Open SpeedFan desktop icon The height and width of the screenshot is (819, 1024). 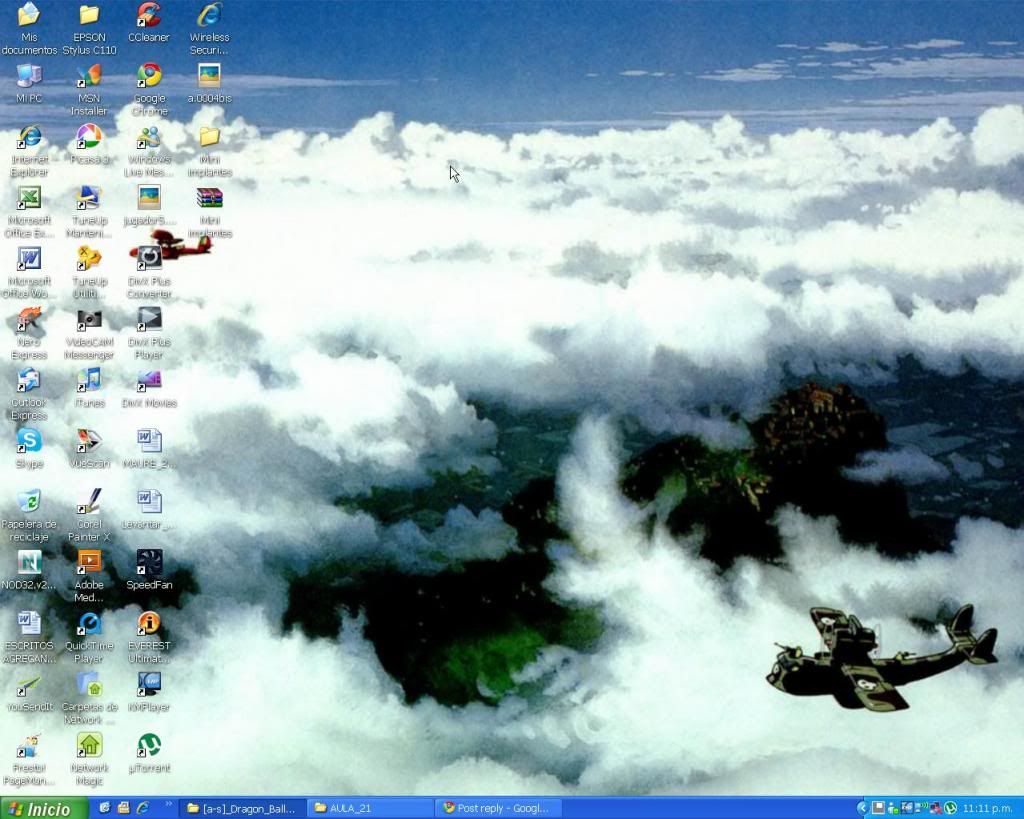click(149, 563)
